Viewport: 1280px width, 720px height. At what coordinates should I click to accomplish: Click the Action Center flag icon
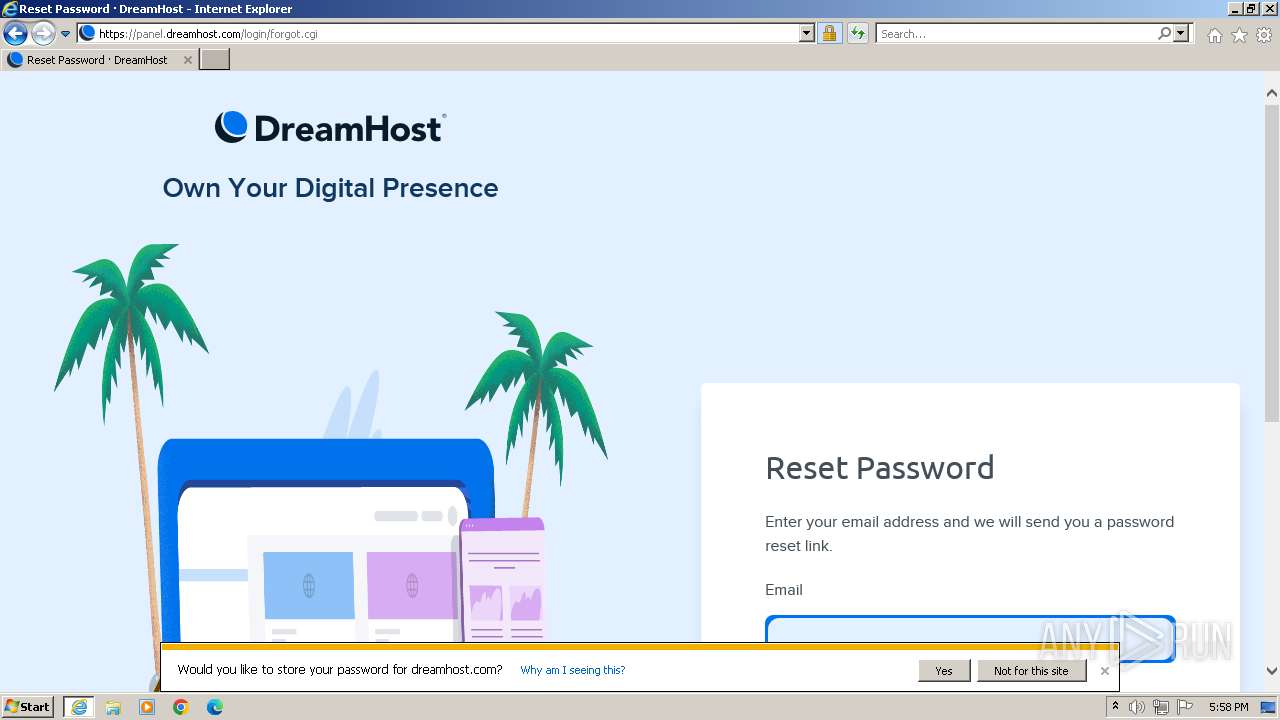(1185, 707)
